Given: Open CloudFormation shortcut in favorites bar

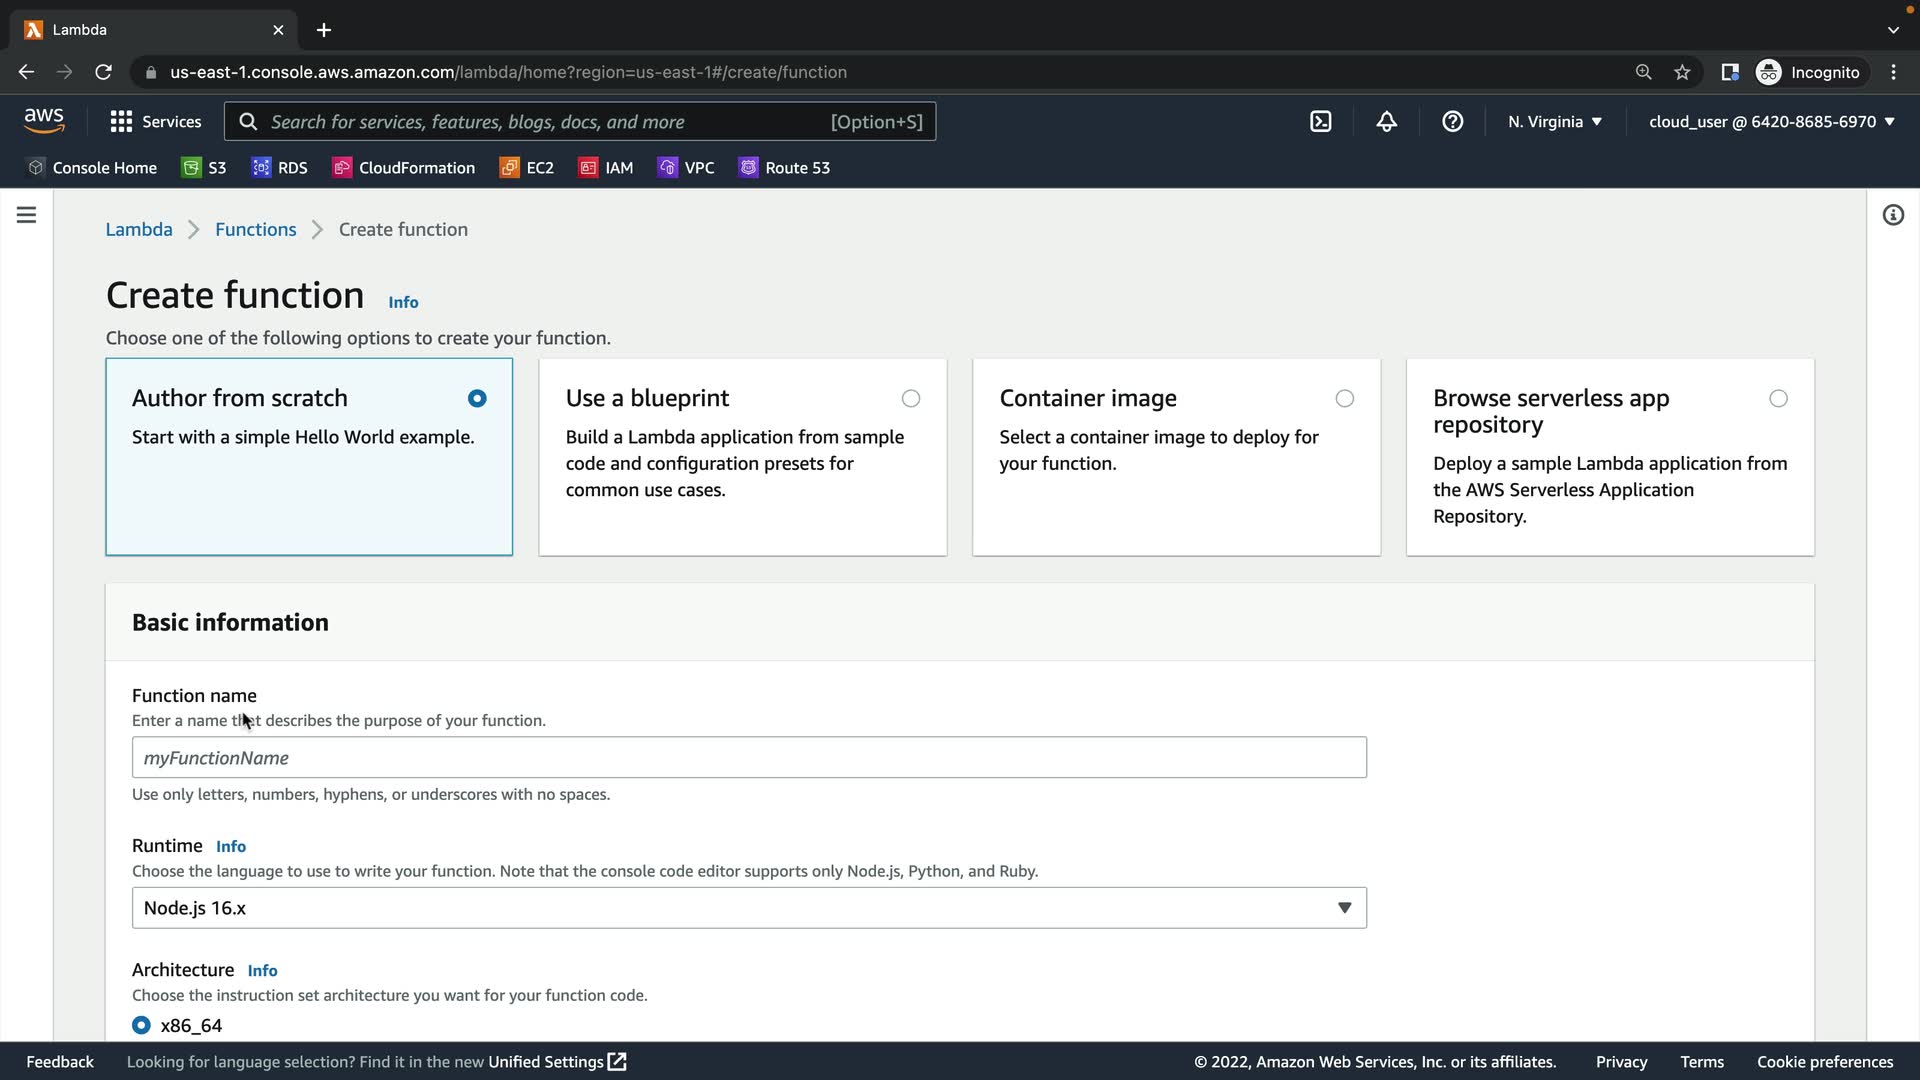Looking at the screenshot, I should click(x=404, y=168).
